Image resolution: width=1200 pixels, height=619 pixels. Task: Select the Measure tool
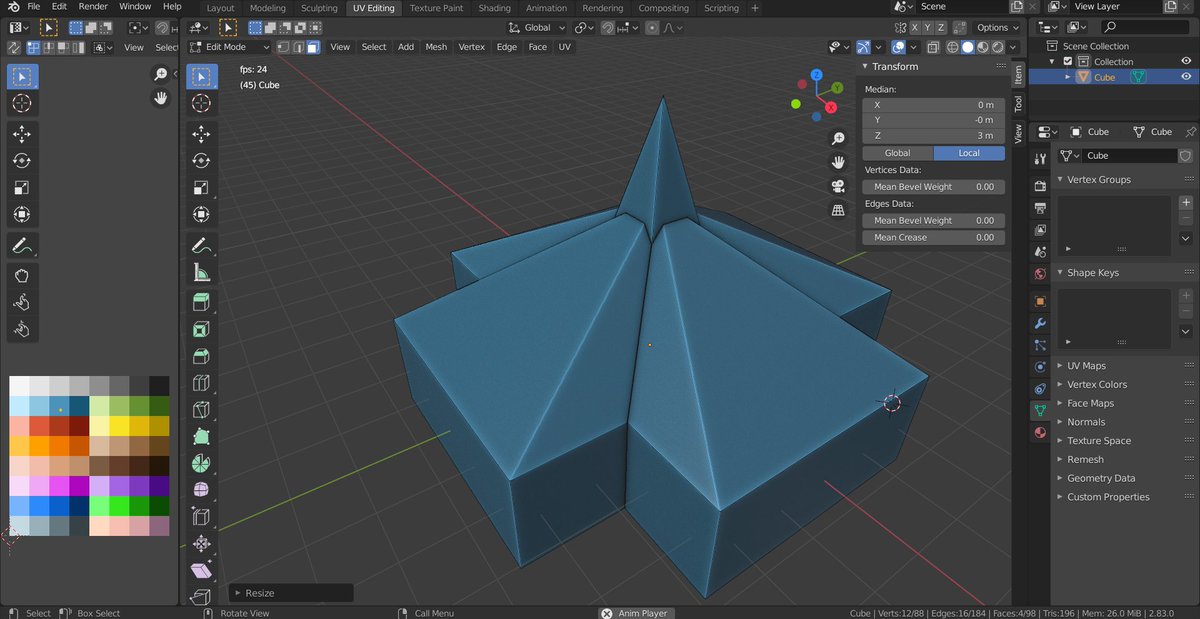201,273
